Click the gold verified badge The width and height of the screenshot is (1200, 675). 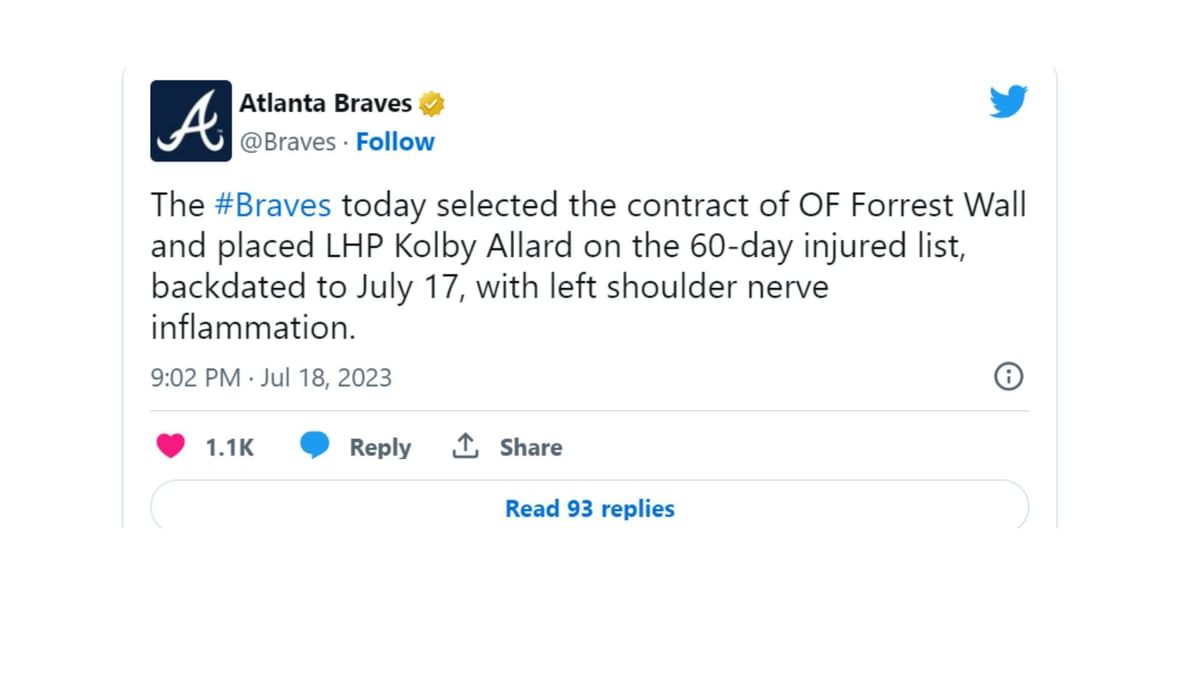point(432,104)
